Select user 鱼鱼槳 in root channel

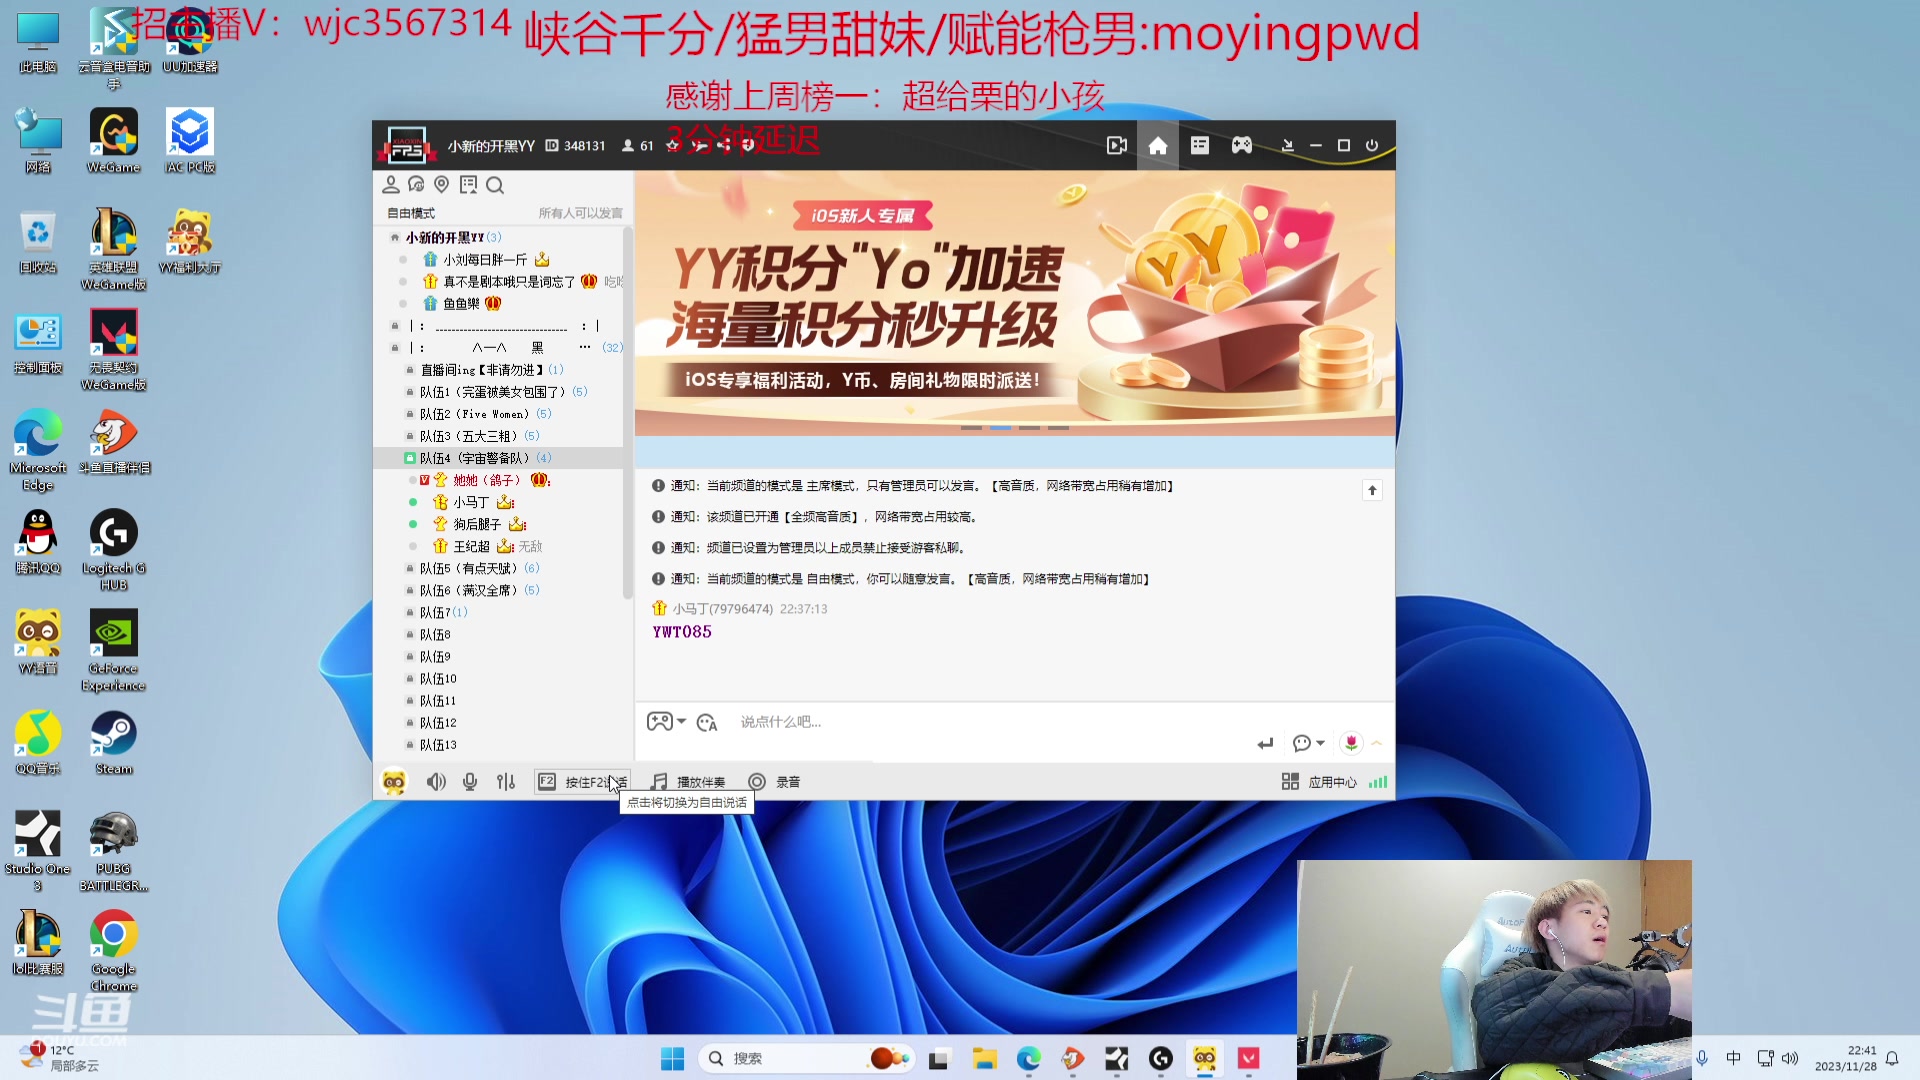click(x=461, y=304)
